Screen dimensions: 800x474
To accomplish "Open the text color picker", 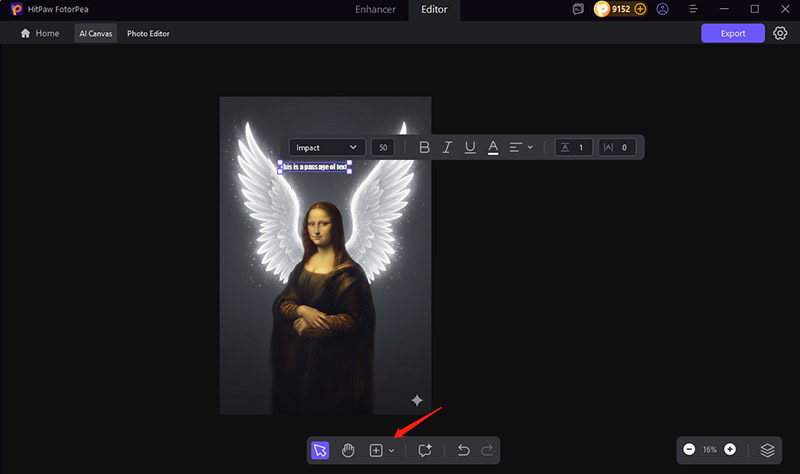I will (x=493, y=147).
